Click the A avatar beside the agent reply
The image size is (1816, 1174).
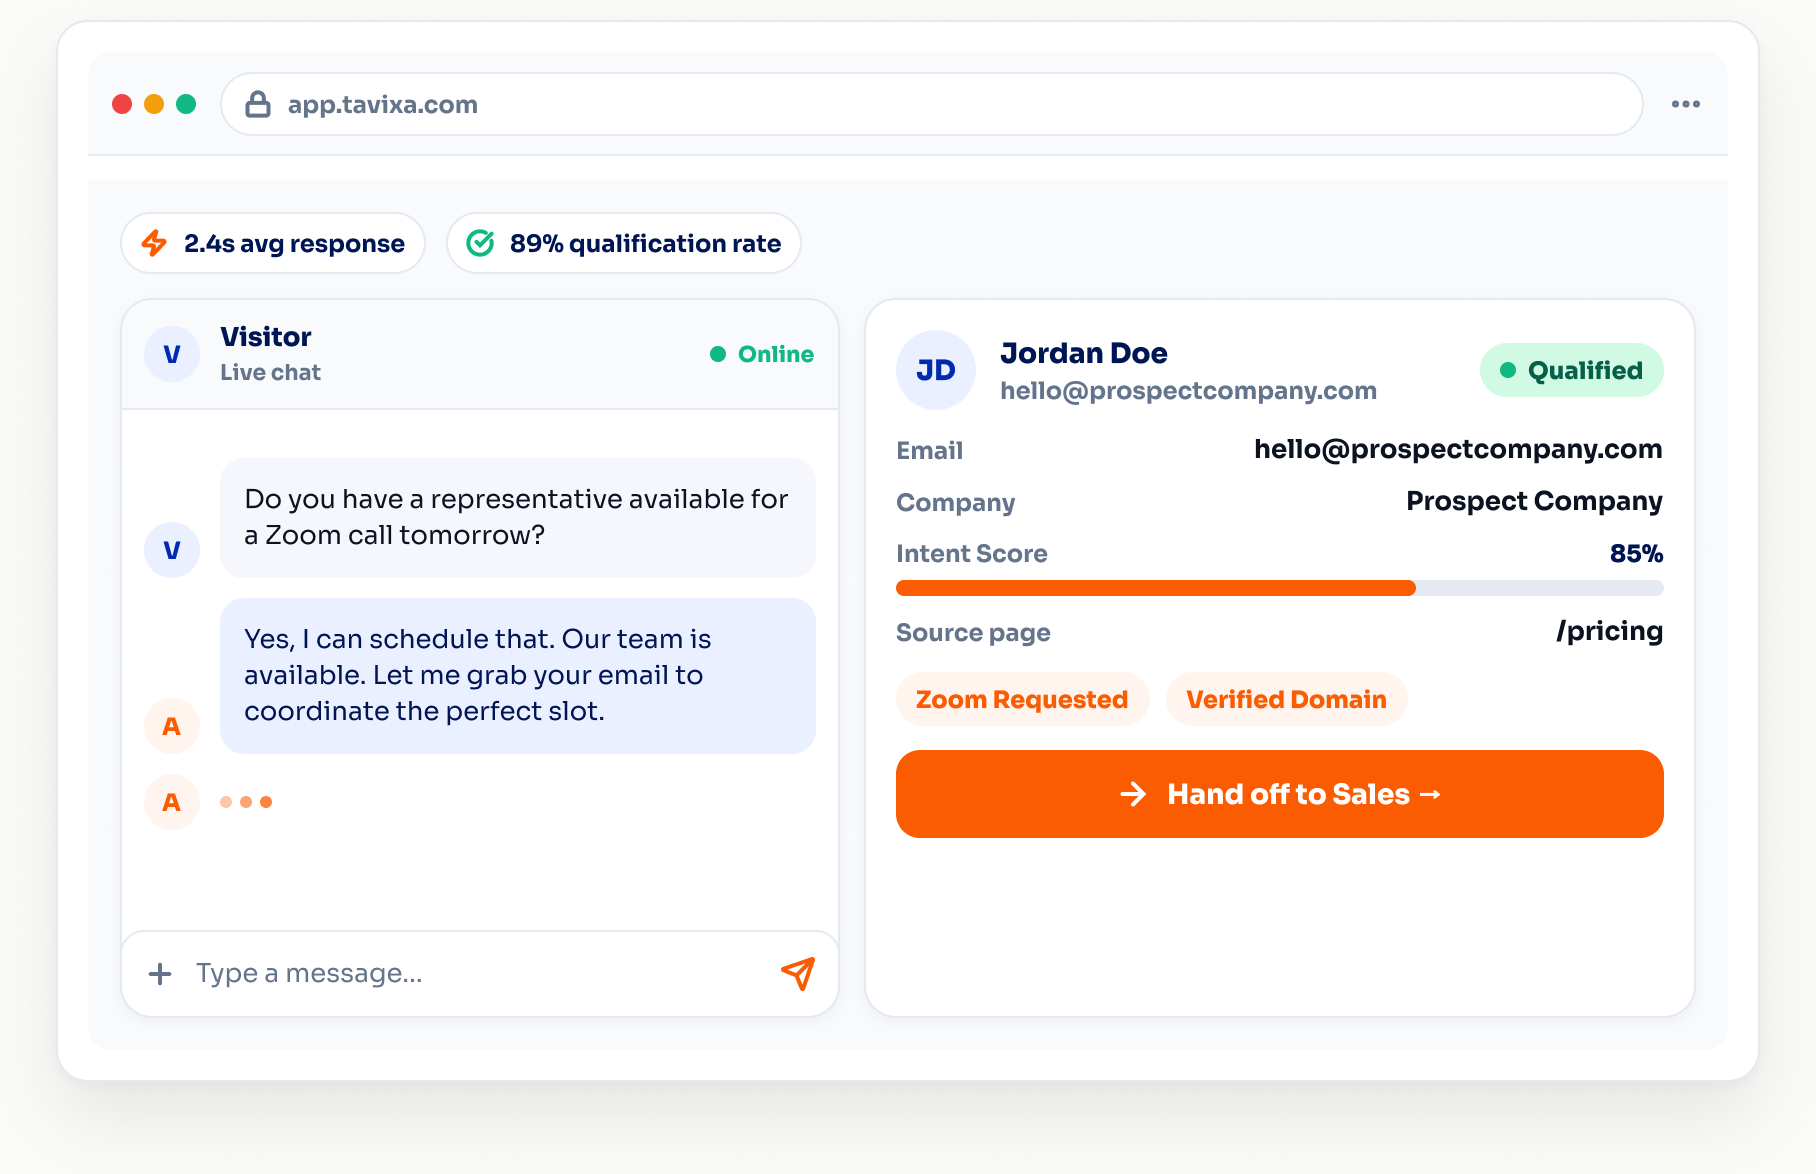(172, 726)
